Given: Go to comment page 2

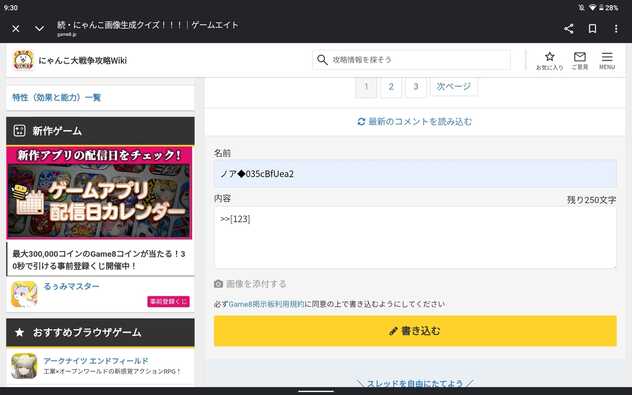Looking at the screenshot, I should (391, 86).
